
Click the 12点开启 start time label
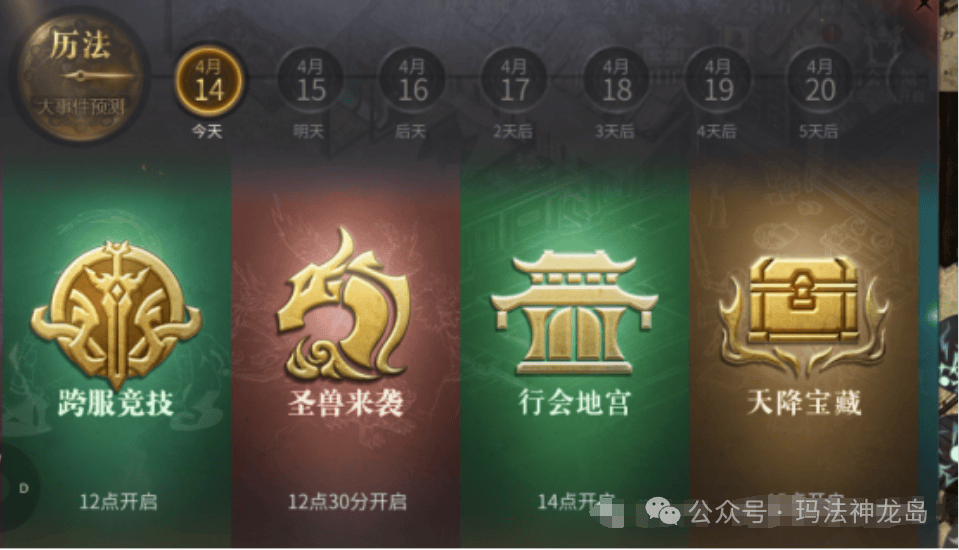(118, 502)
